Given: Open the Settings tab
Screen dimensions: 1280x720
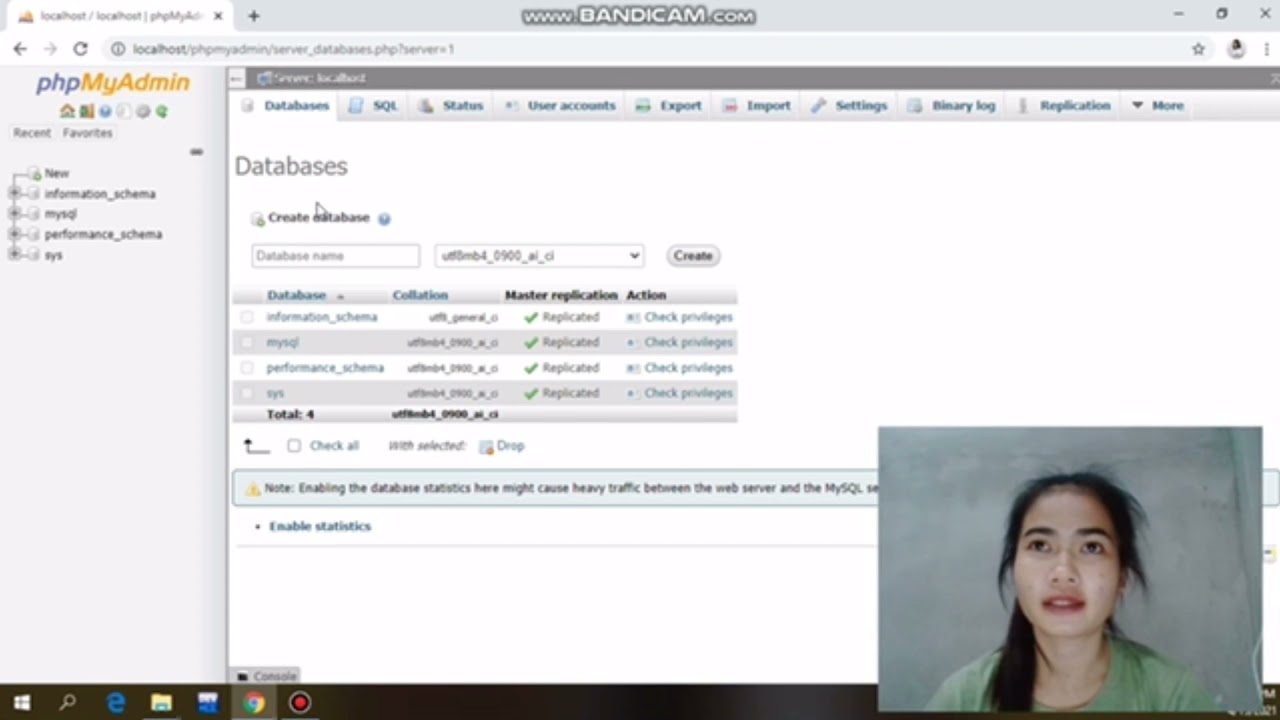Looking at the screenshot, I should pos(849,105).
